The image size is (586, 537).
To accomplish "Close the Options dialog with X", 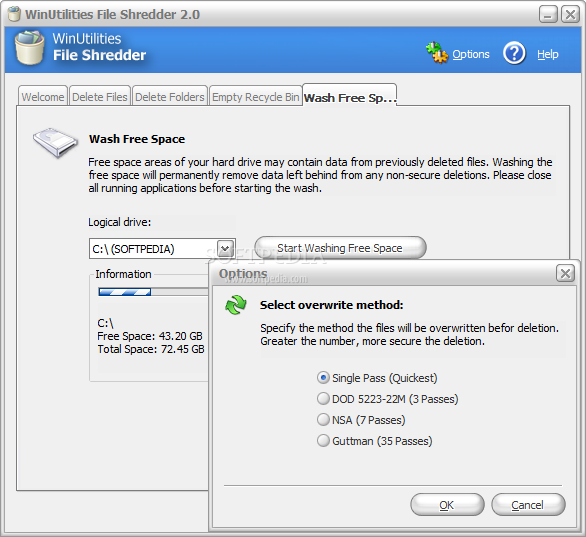I will [565, 274].
